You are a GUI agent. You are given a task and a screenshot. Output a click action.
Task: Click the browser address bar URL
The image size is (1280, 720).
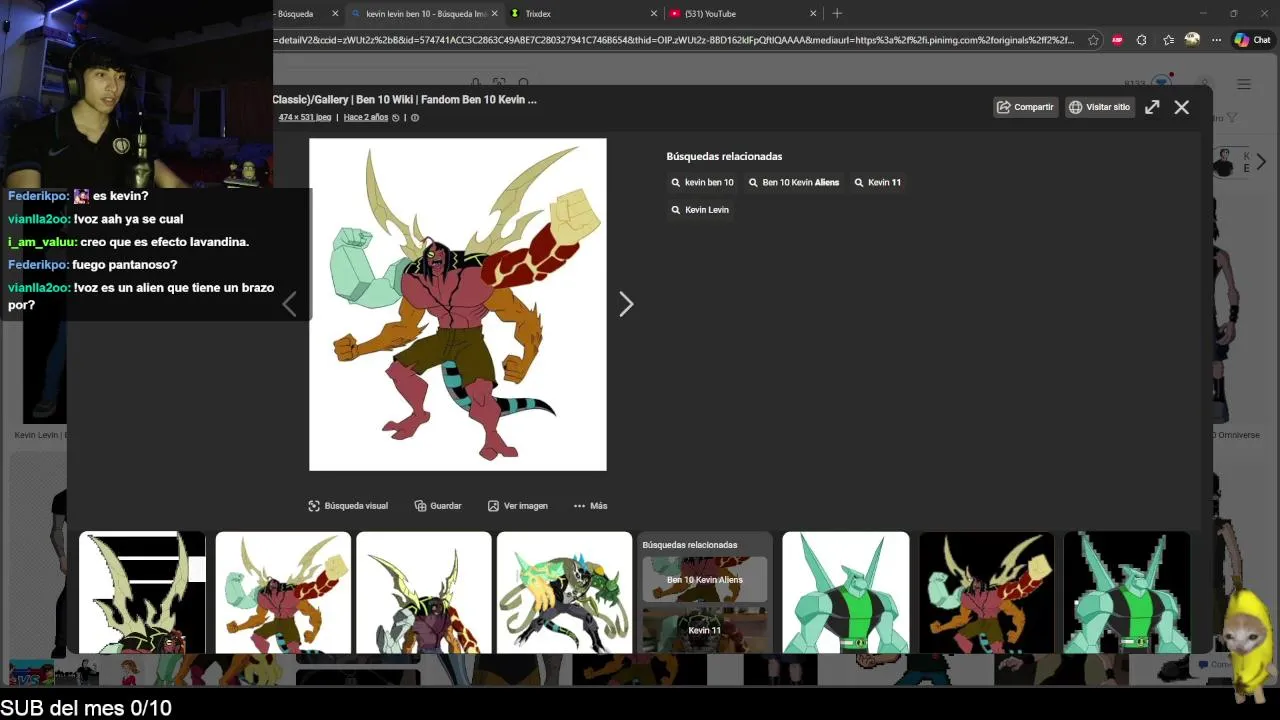(x=673, y=40)
